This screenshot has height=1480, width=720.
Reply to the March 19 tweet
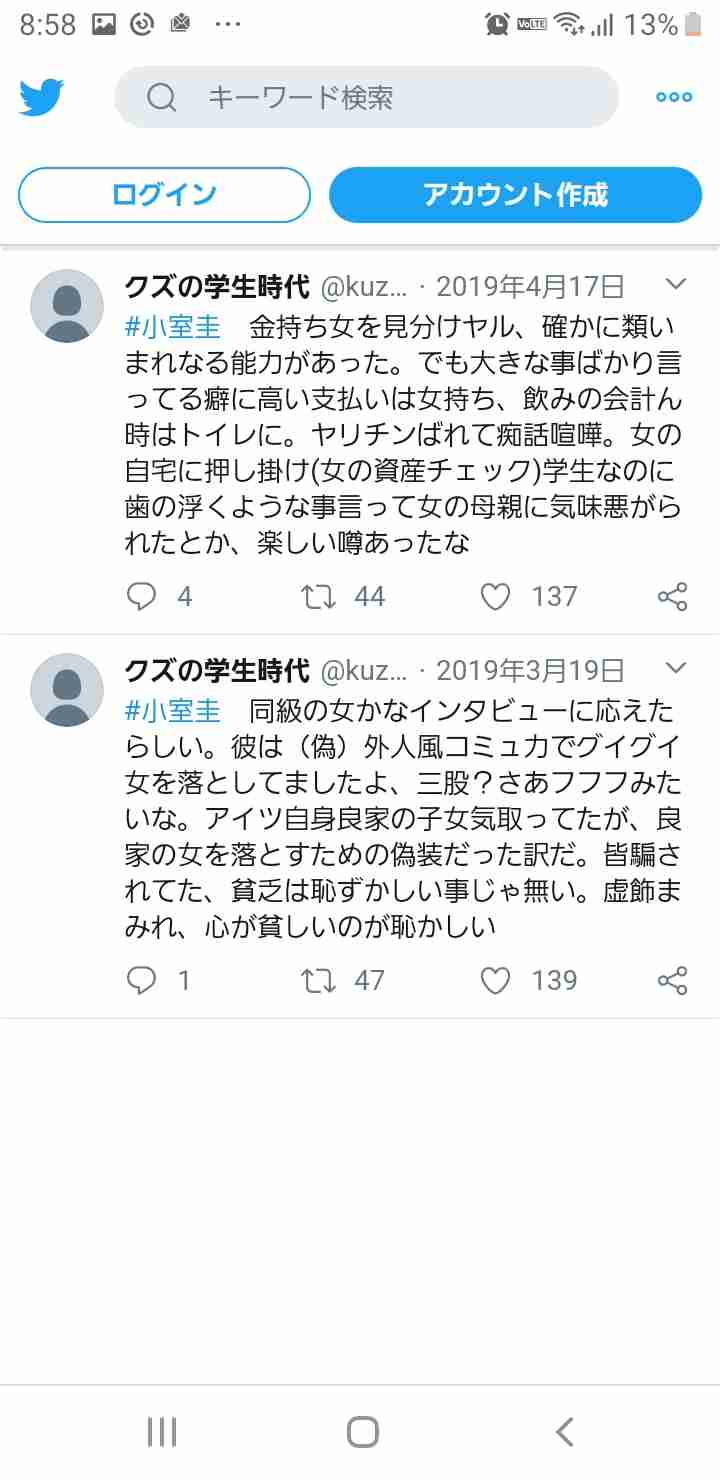pyautogui.click(x=142, y=981)
